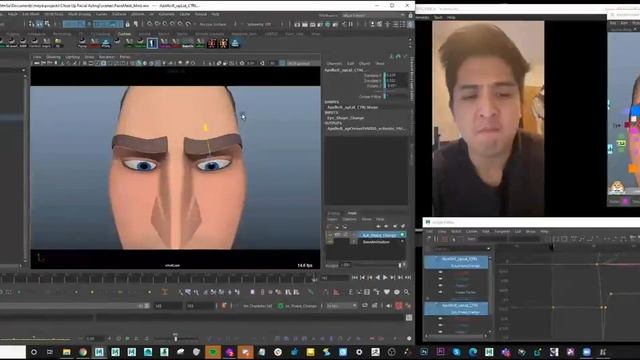
Task: Open the Shading menu in viewport panel
Action: [53, 57]
